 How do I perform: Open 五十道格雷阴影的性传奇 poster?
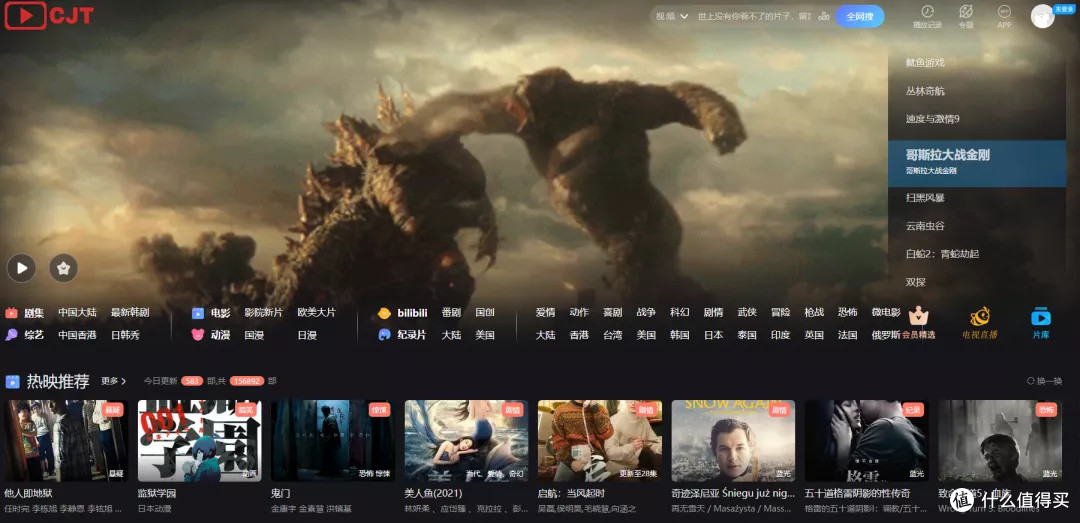(x=866, y=441)
